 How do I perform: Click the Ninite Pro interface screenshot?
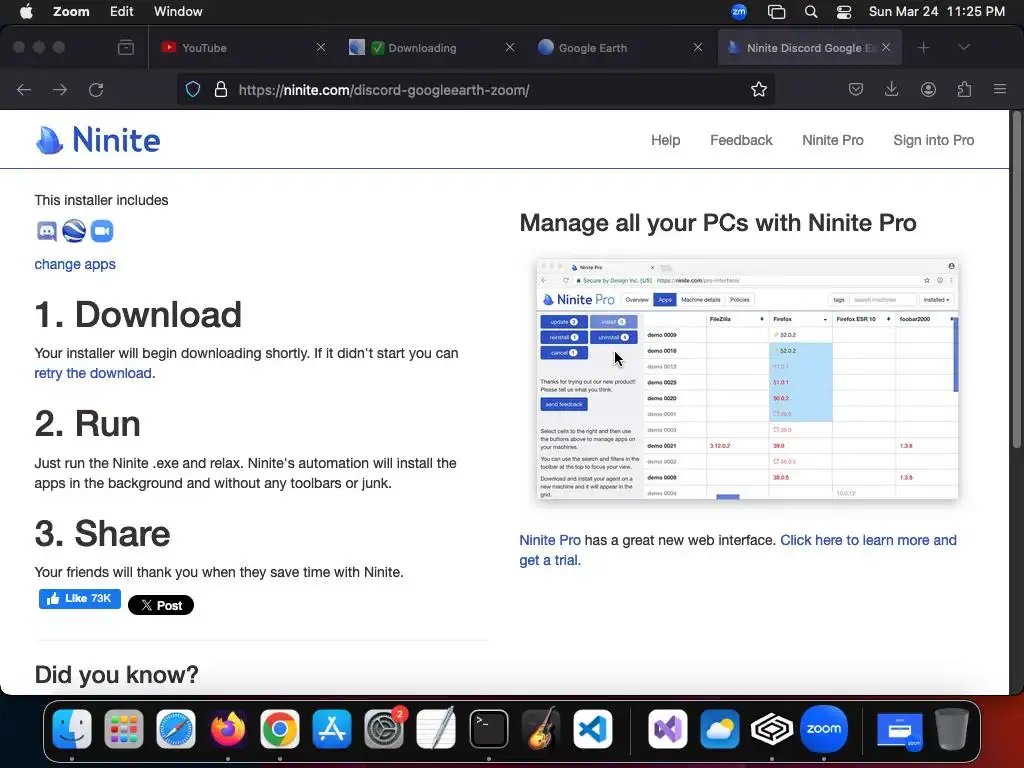[748, 379]
